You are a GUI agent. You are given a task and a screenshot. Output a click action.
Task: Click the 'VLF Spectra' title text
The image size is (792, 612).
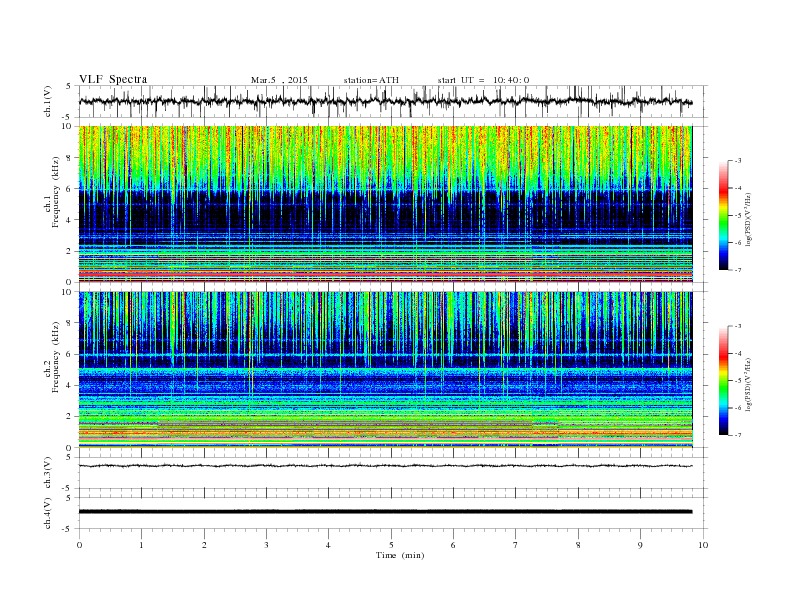[x=113, y=79]
